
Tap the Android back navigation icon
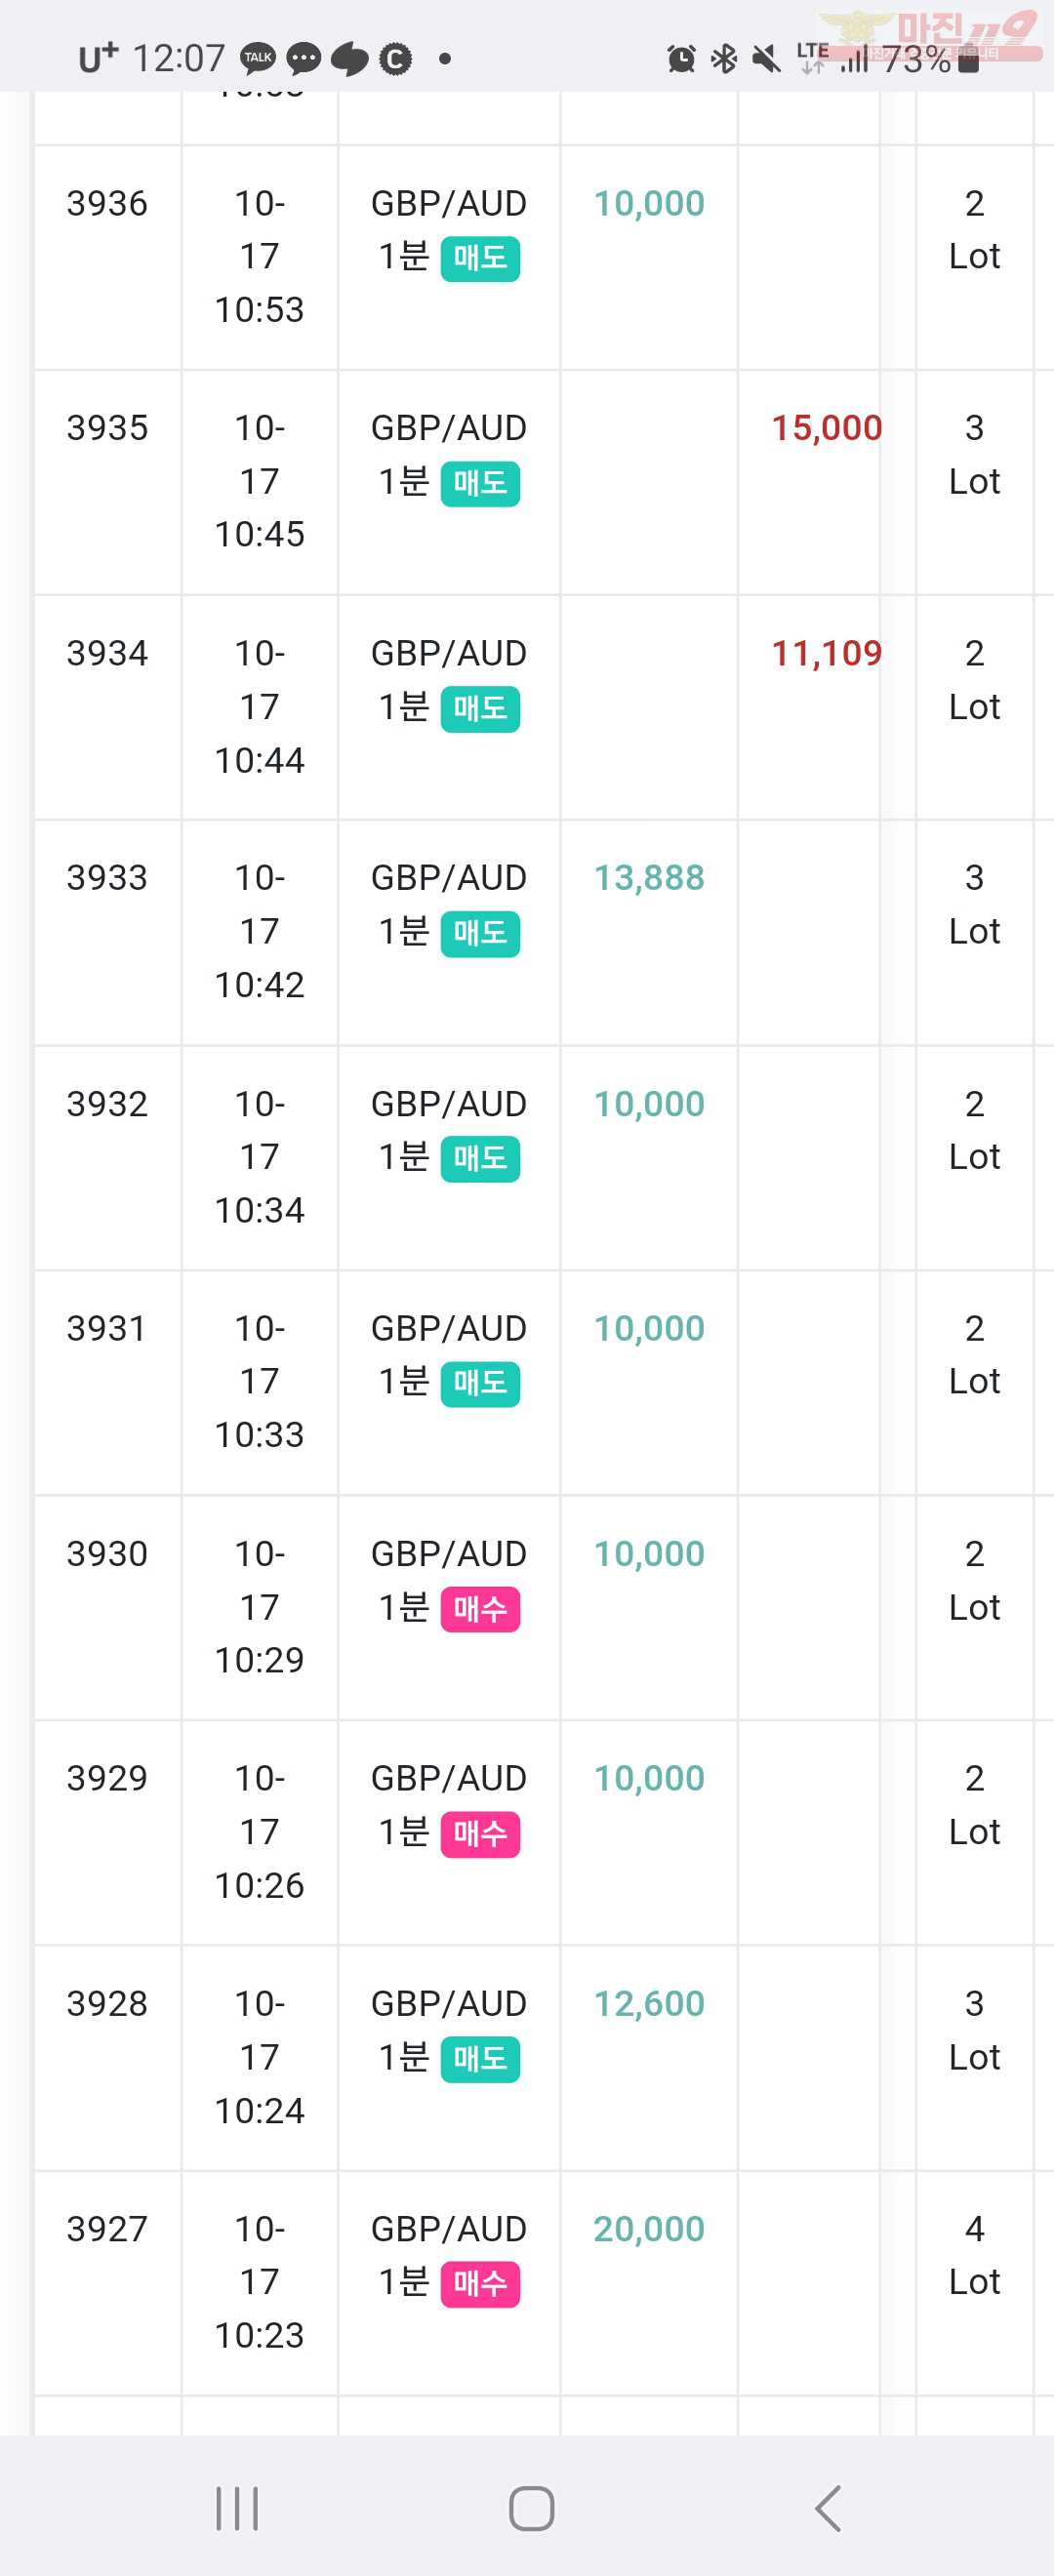pyautogui.click(x=828, y=2508)
